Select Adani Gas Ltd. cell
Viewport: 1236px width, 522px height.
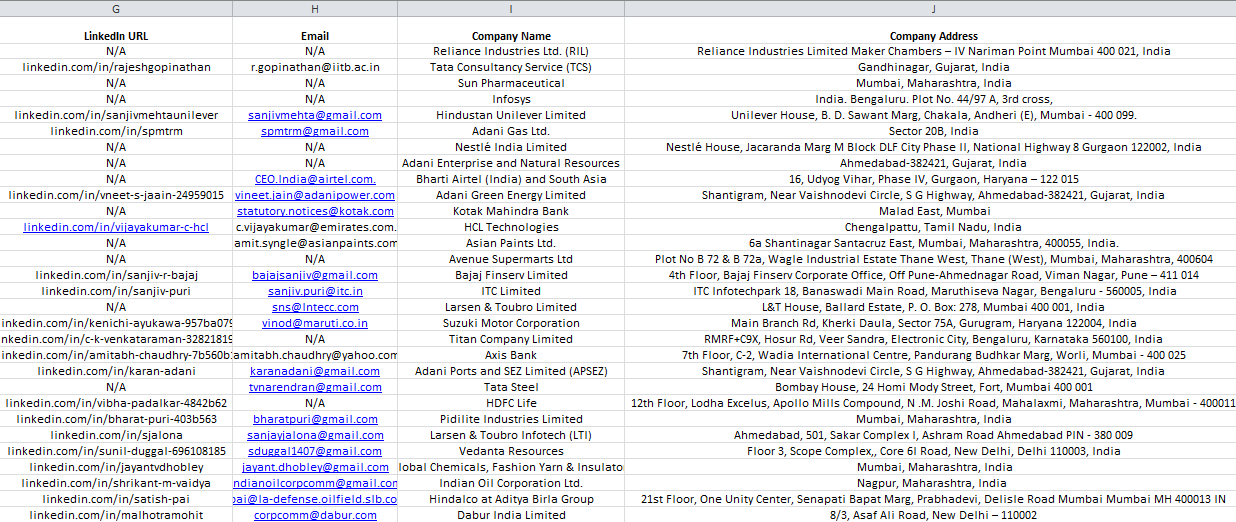click(x=511, y=131)
